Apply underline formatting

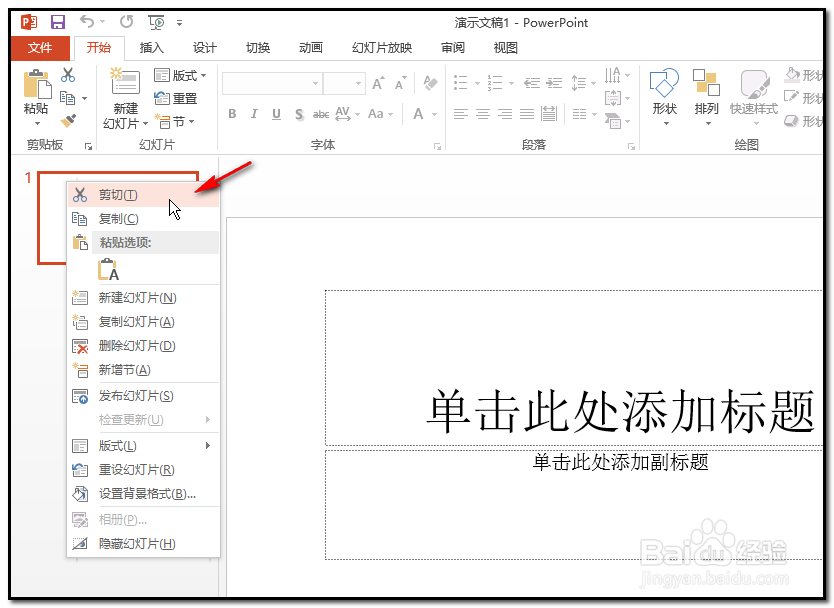click(276, 113)
